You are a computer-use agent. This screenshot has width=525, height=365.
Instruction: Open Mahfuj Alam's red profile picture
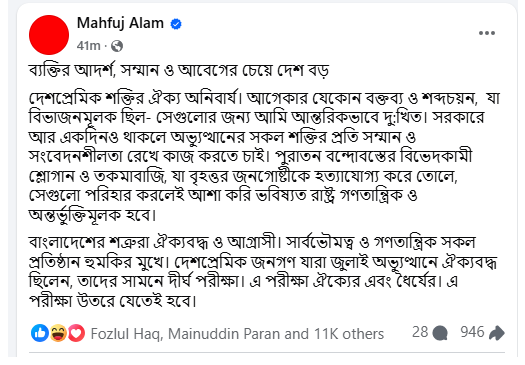[x=49, y=35]
